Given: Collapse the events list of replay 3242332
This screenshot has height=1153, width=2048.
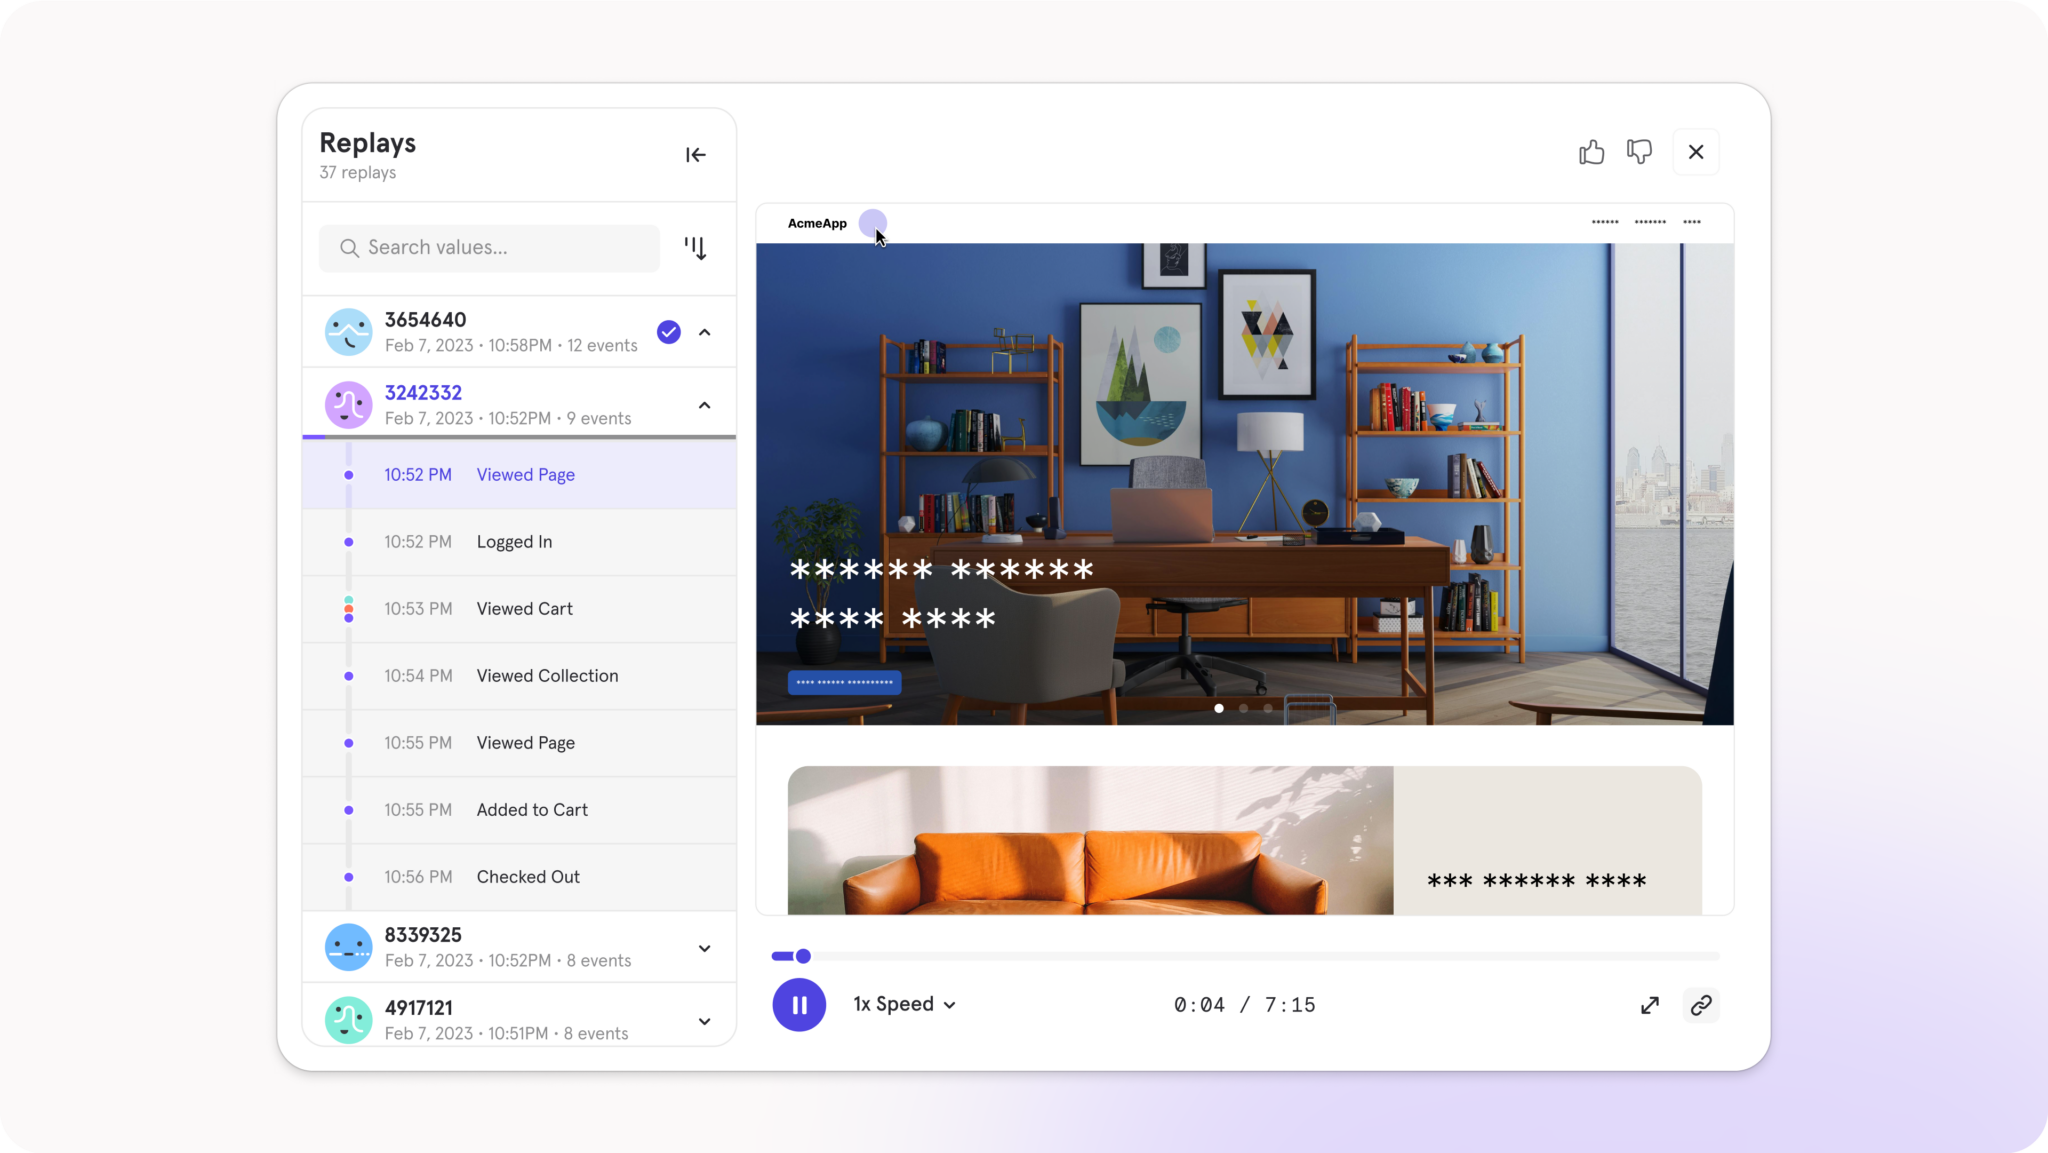Looking at the screenshot, I should click(704, 404).
